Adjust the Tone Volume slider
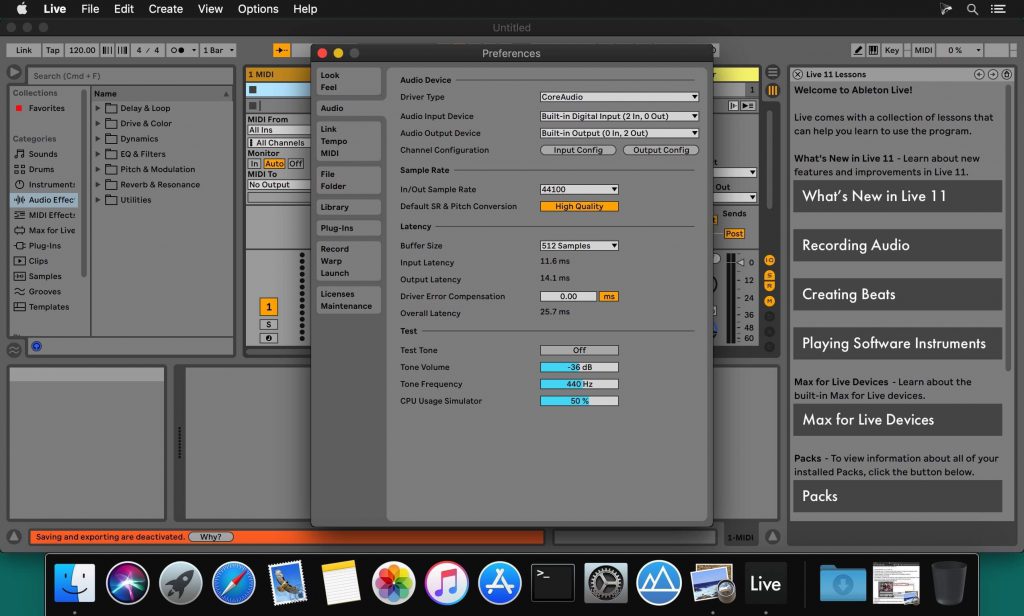 (x=578, y=366)
